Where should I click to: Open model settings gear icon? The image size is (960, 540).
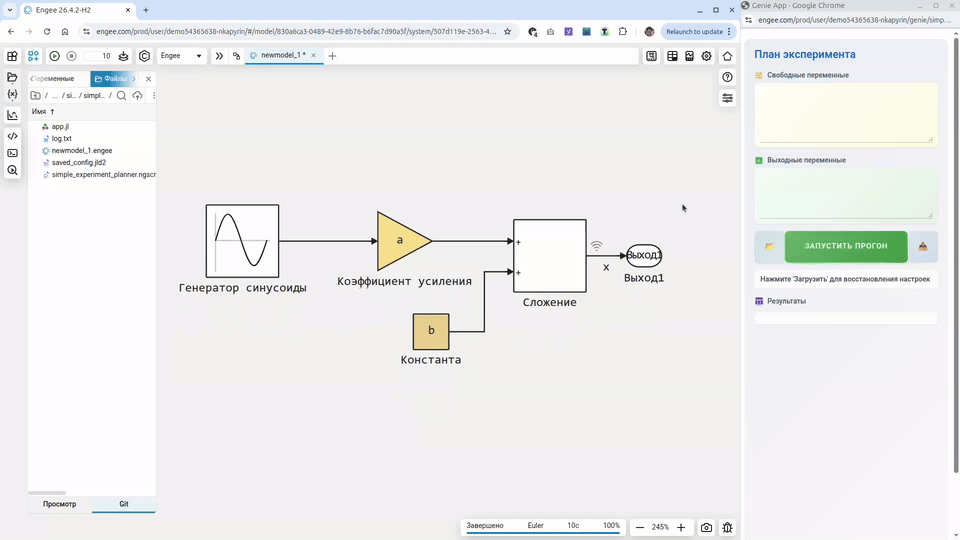click(707, 56)
